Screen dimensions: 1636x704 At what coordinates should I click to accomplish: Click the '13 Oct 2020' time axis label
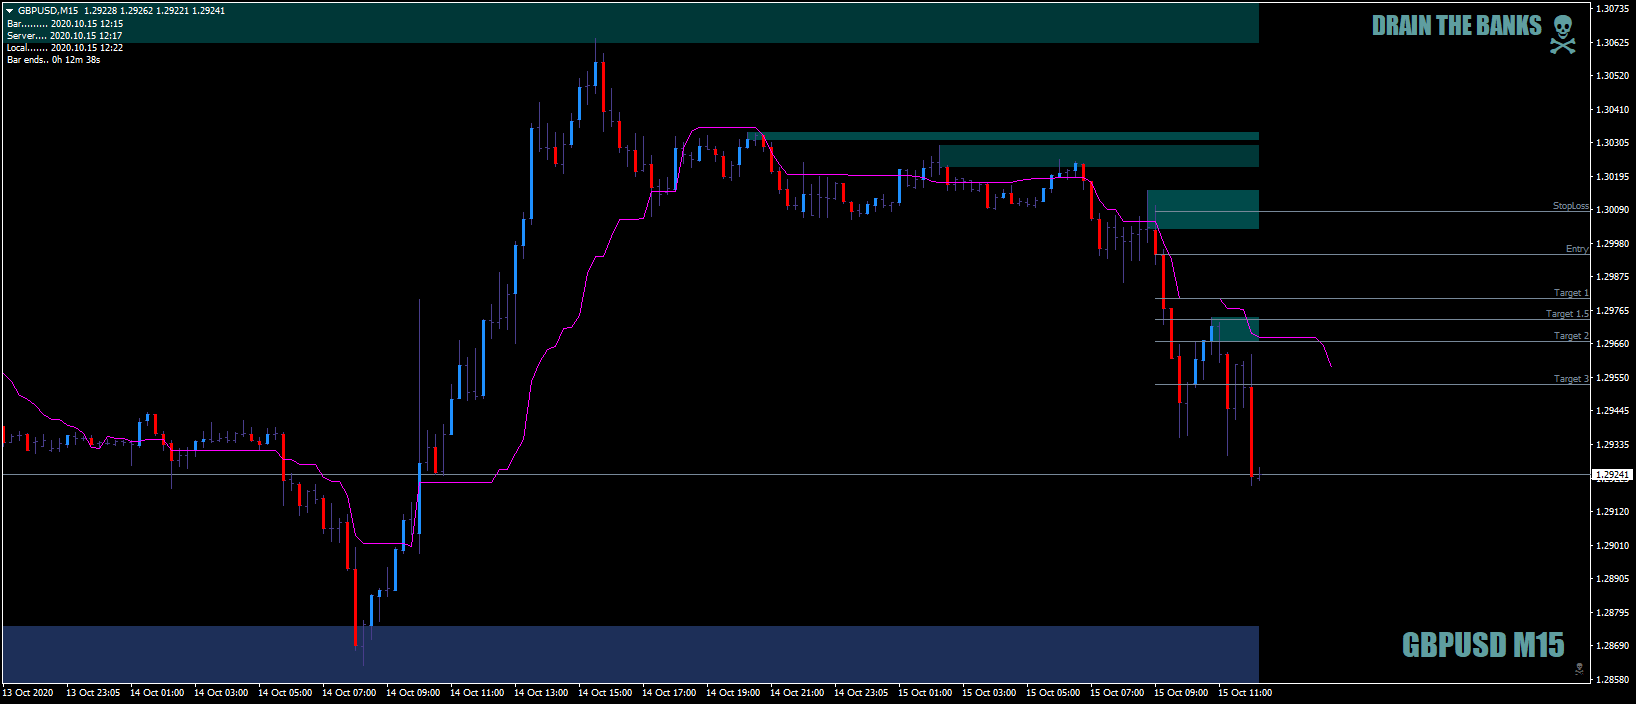coord(28,692)
